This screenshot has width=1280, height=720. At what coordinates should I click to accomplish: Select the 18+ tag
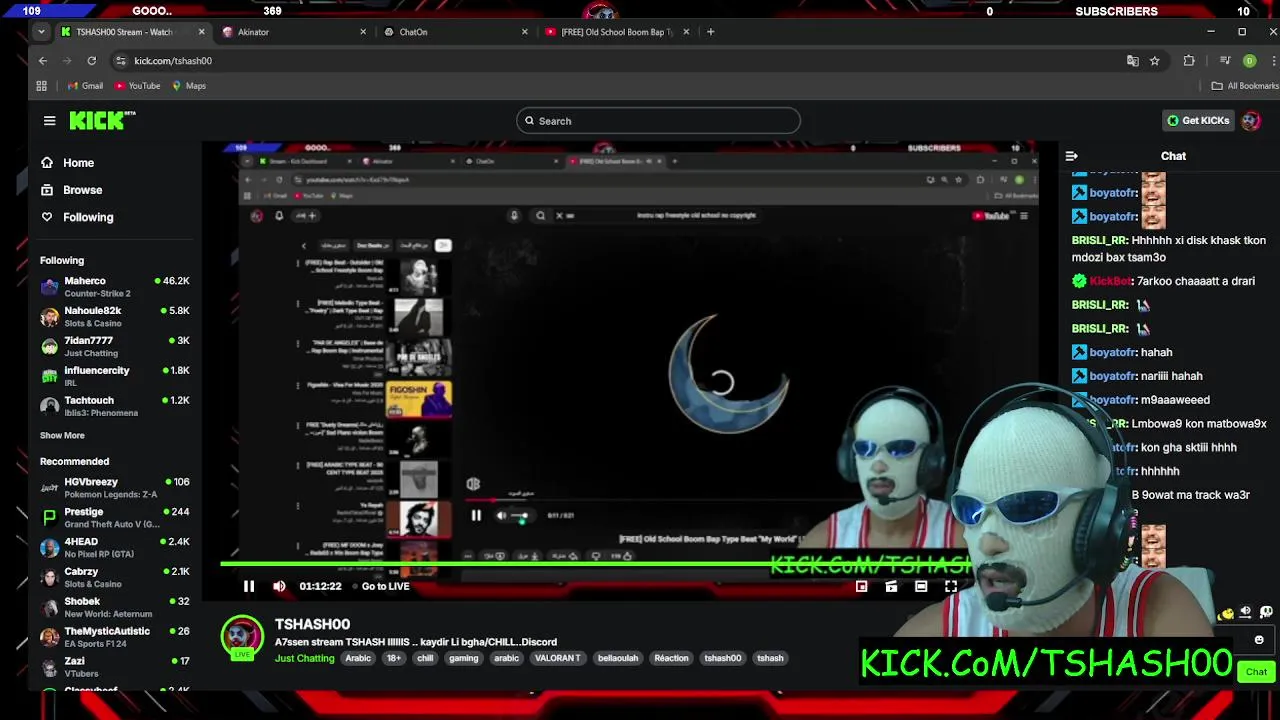coord(394,658)
